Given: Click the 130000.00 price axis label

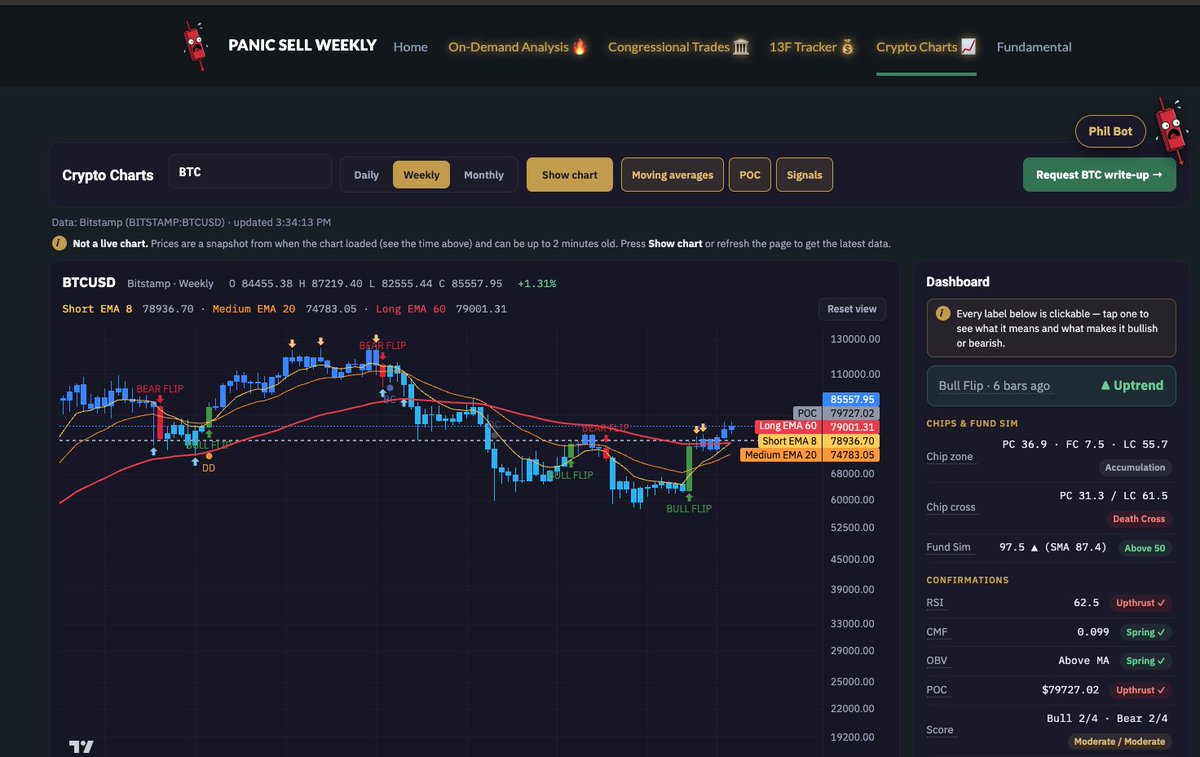Looking at the screenshot, I should coord(855,340).
